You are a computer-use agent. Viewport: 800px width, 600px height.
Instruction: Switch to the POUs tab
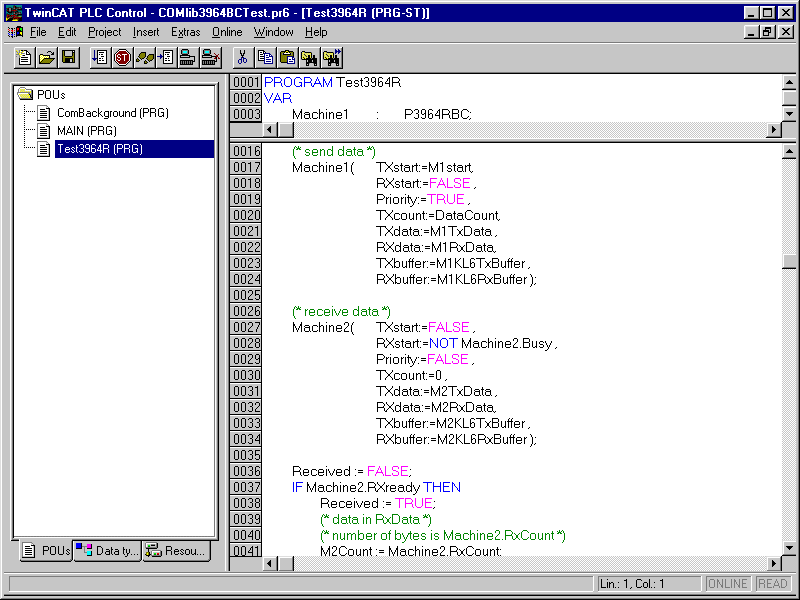(46, 551)
